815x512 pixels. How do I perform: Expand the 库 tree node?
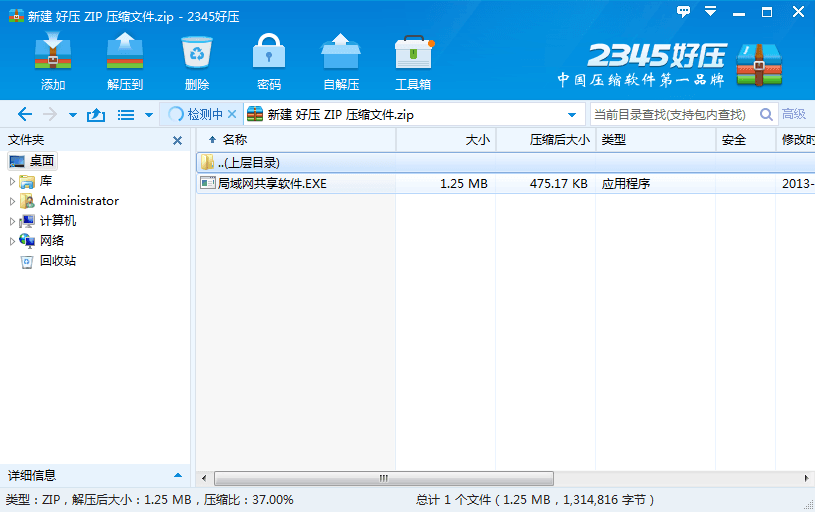coord(12,181)
